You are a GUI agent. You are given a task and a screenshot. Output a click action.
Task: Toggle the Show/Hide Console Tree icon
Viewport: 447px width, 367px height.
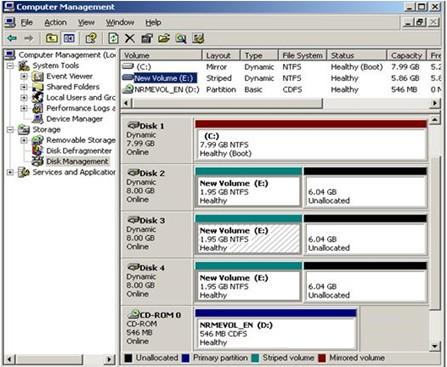click(69, 39)
